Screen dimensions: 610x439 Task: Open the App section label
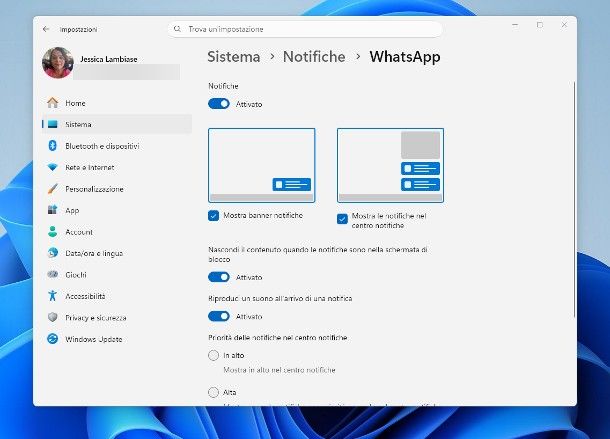72,211
